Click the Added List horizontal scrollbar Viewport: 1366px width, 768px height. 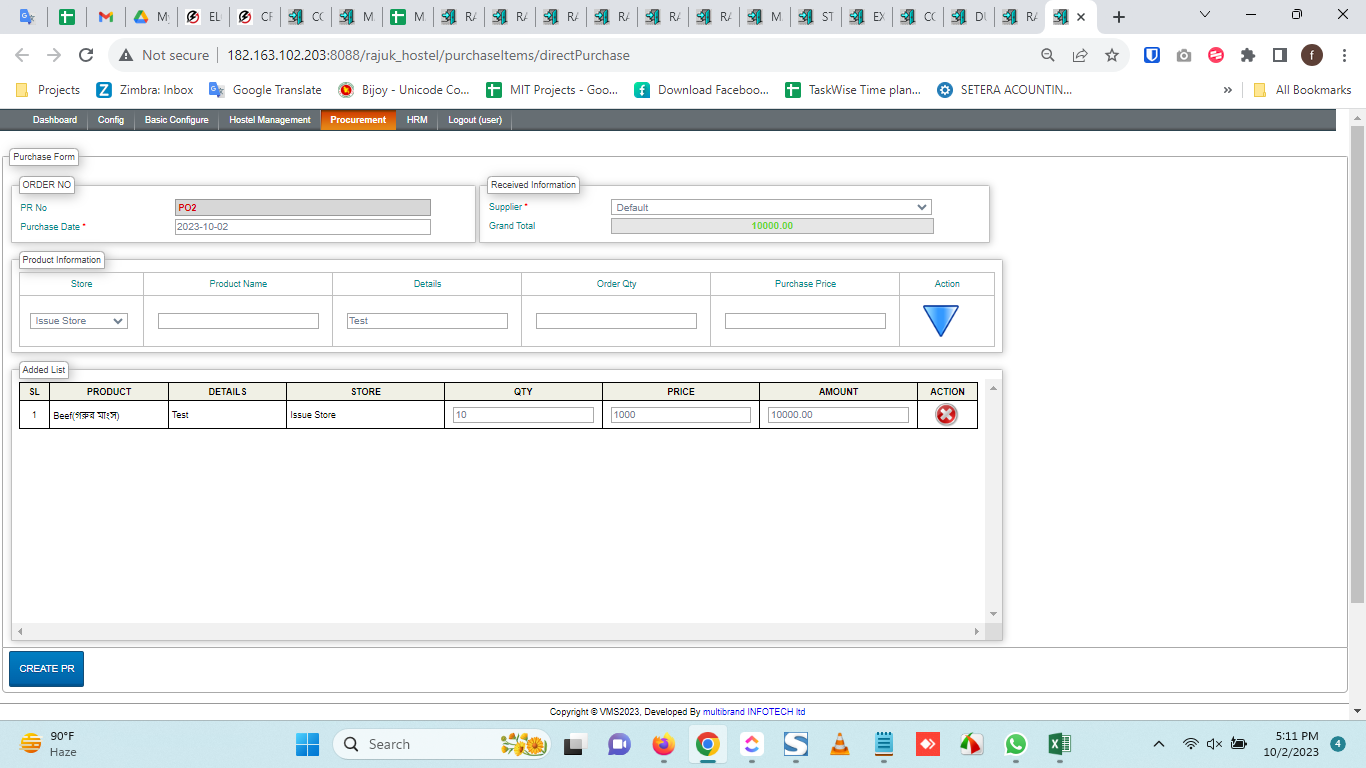coord(498,632)
